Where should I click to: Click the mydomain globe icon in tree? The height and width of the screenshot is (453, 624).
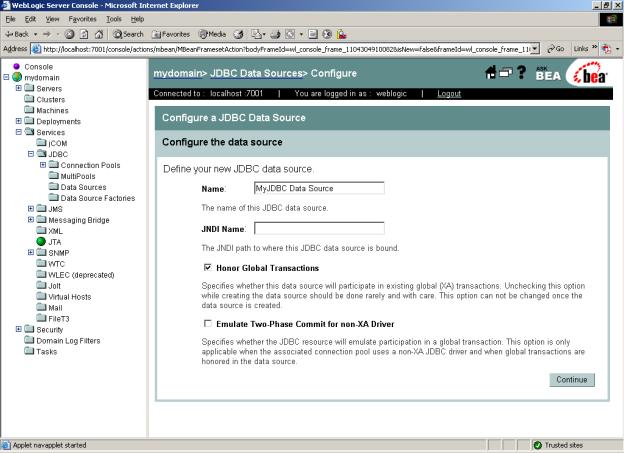(x=17, y=77)
